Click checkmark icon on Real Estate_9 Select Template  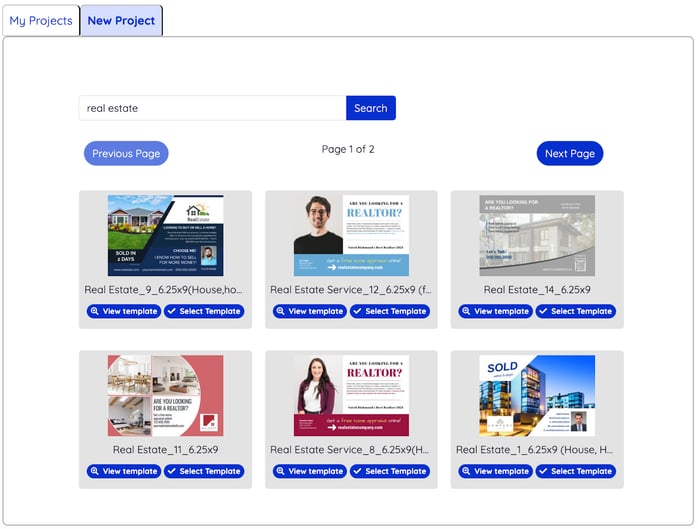pos(172,311)
